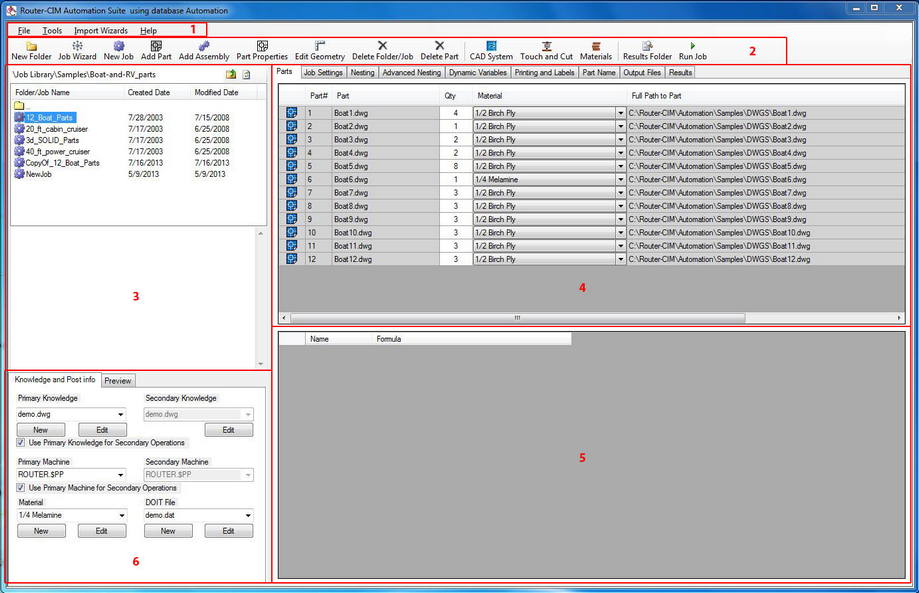Open Import Wizards menu
The height and width of the screenshot is (593, 919).
(x=101, y=30)
